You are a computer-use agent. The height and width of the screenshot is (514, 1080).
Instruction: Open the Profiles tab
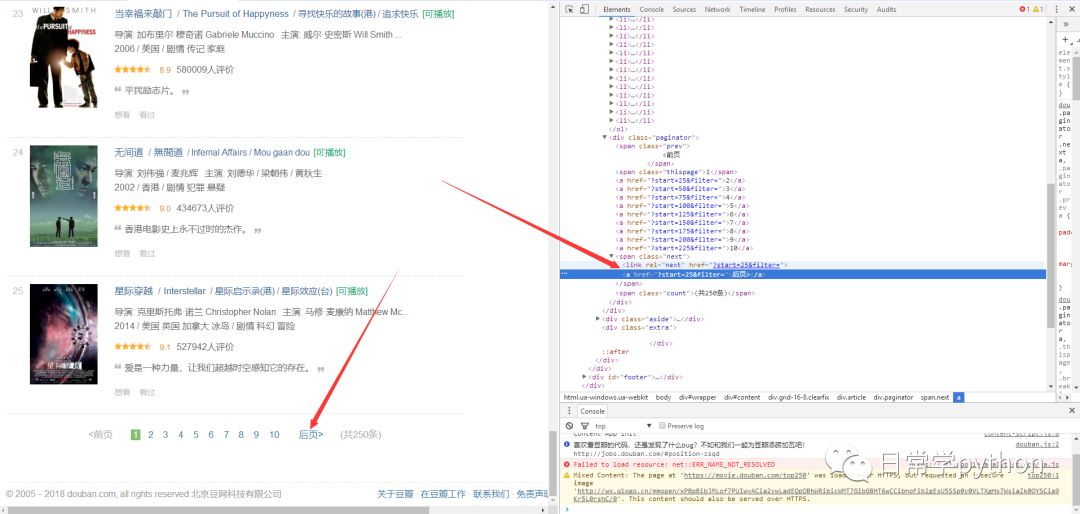(x=785, y=9)
